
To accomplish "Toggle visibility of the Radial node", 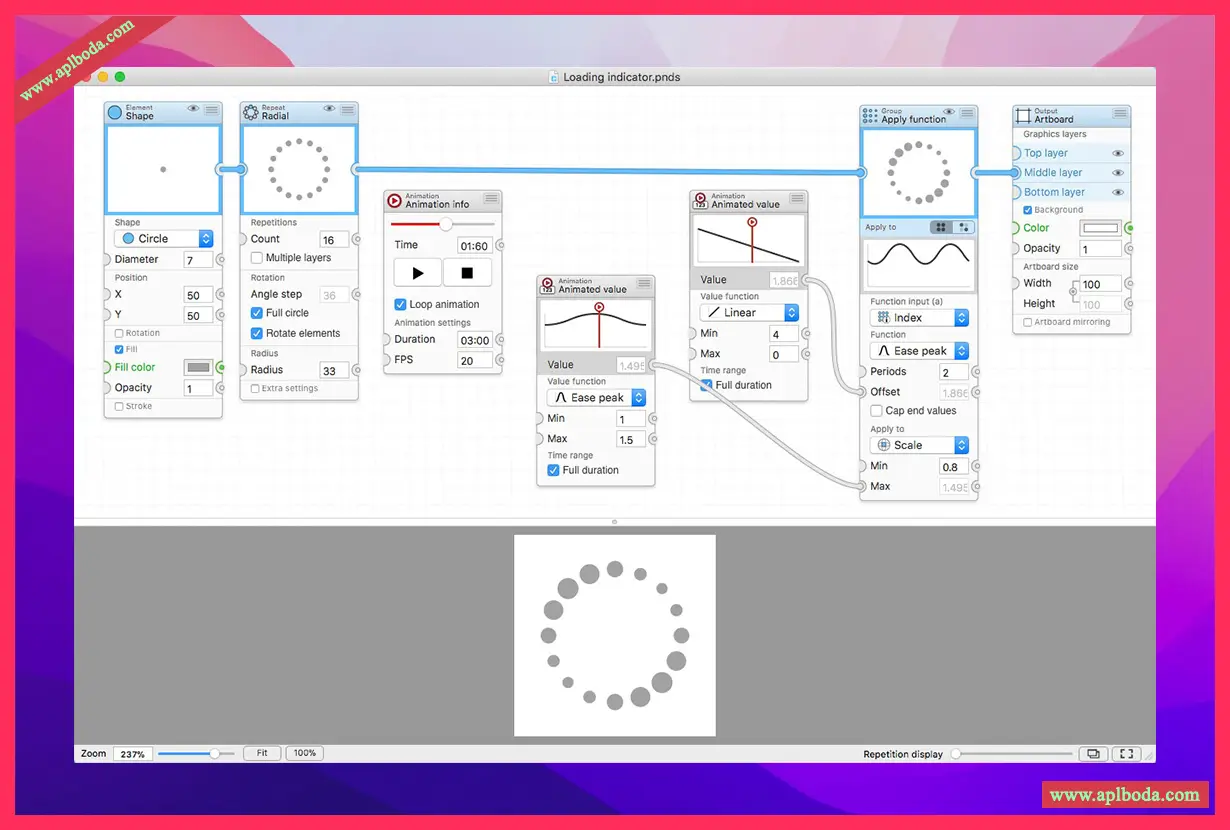I will (329, 108).
